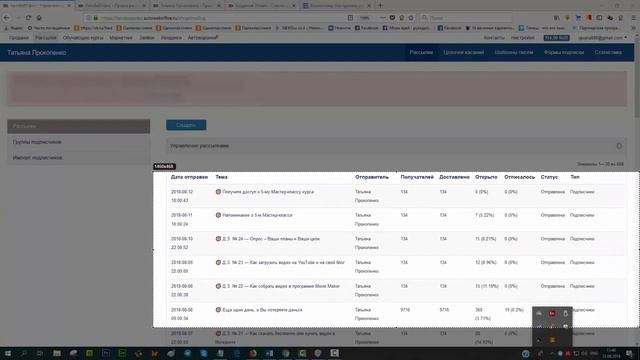Select Импорт подписчиков in the sidebar
The height and width of the screenshot is (360, 640).
tap(79, 158)
